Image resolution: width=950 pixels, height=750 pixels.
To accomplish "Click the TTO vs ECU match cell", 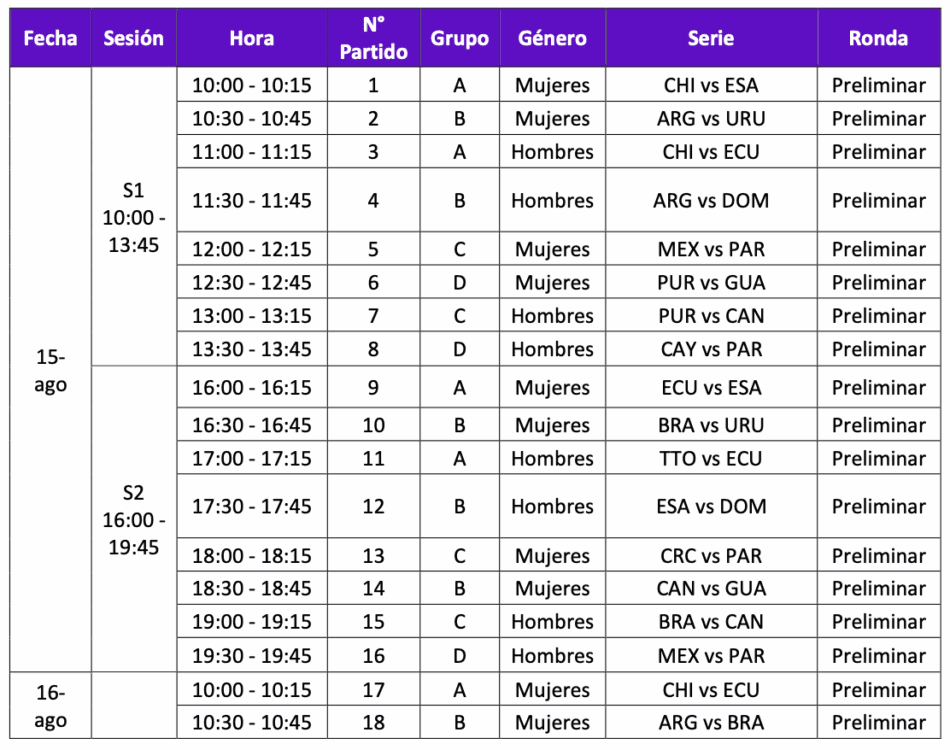I will click(x=710, y=459).
